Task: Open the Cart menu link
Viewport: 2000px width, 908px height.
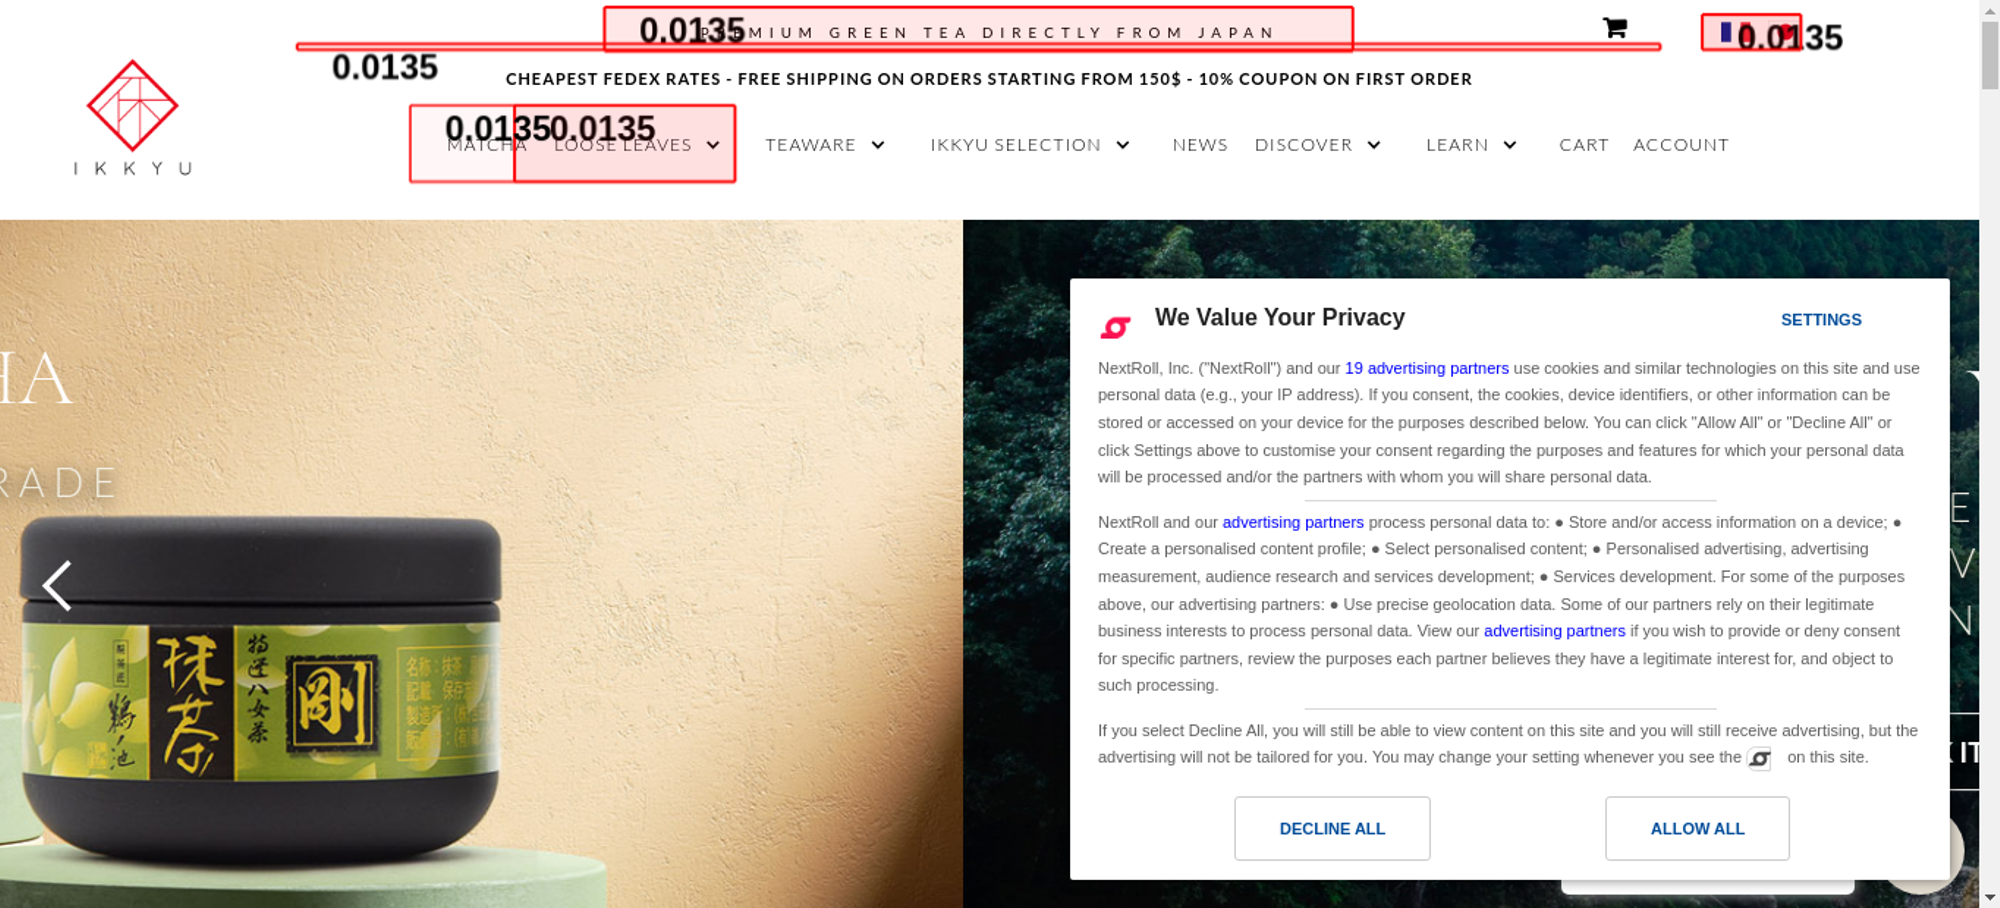Action: coord(1584,145)
